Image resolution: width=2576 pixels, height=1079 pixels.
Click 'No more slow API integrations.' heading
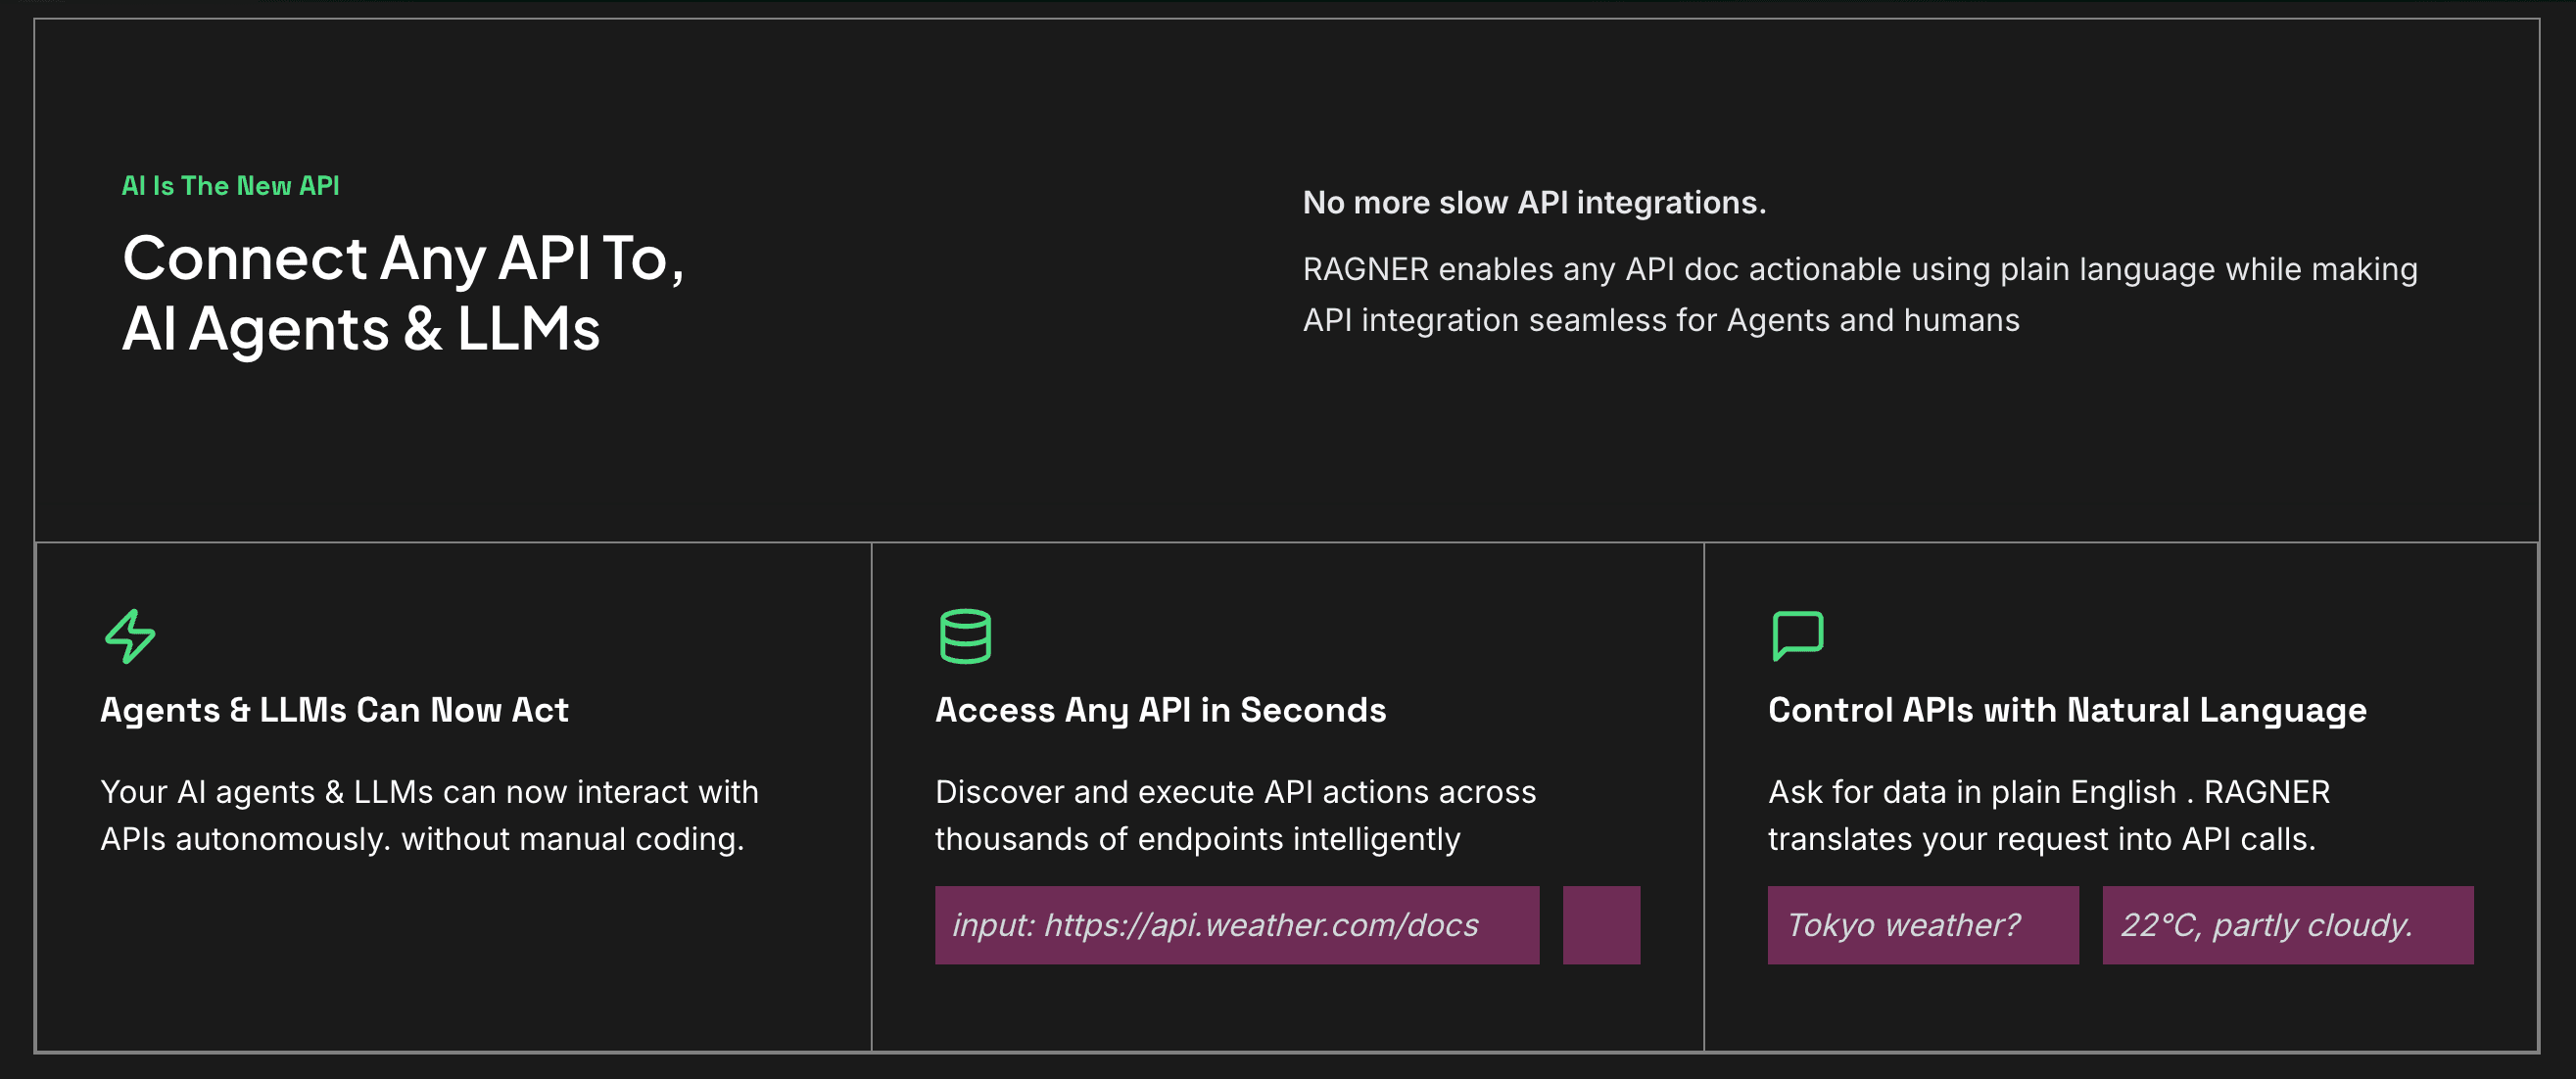pyautogui.click(x=1533, y=203)
